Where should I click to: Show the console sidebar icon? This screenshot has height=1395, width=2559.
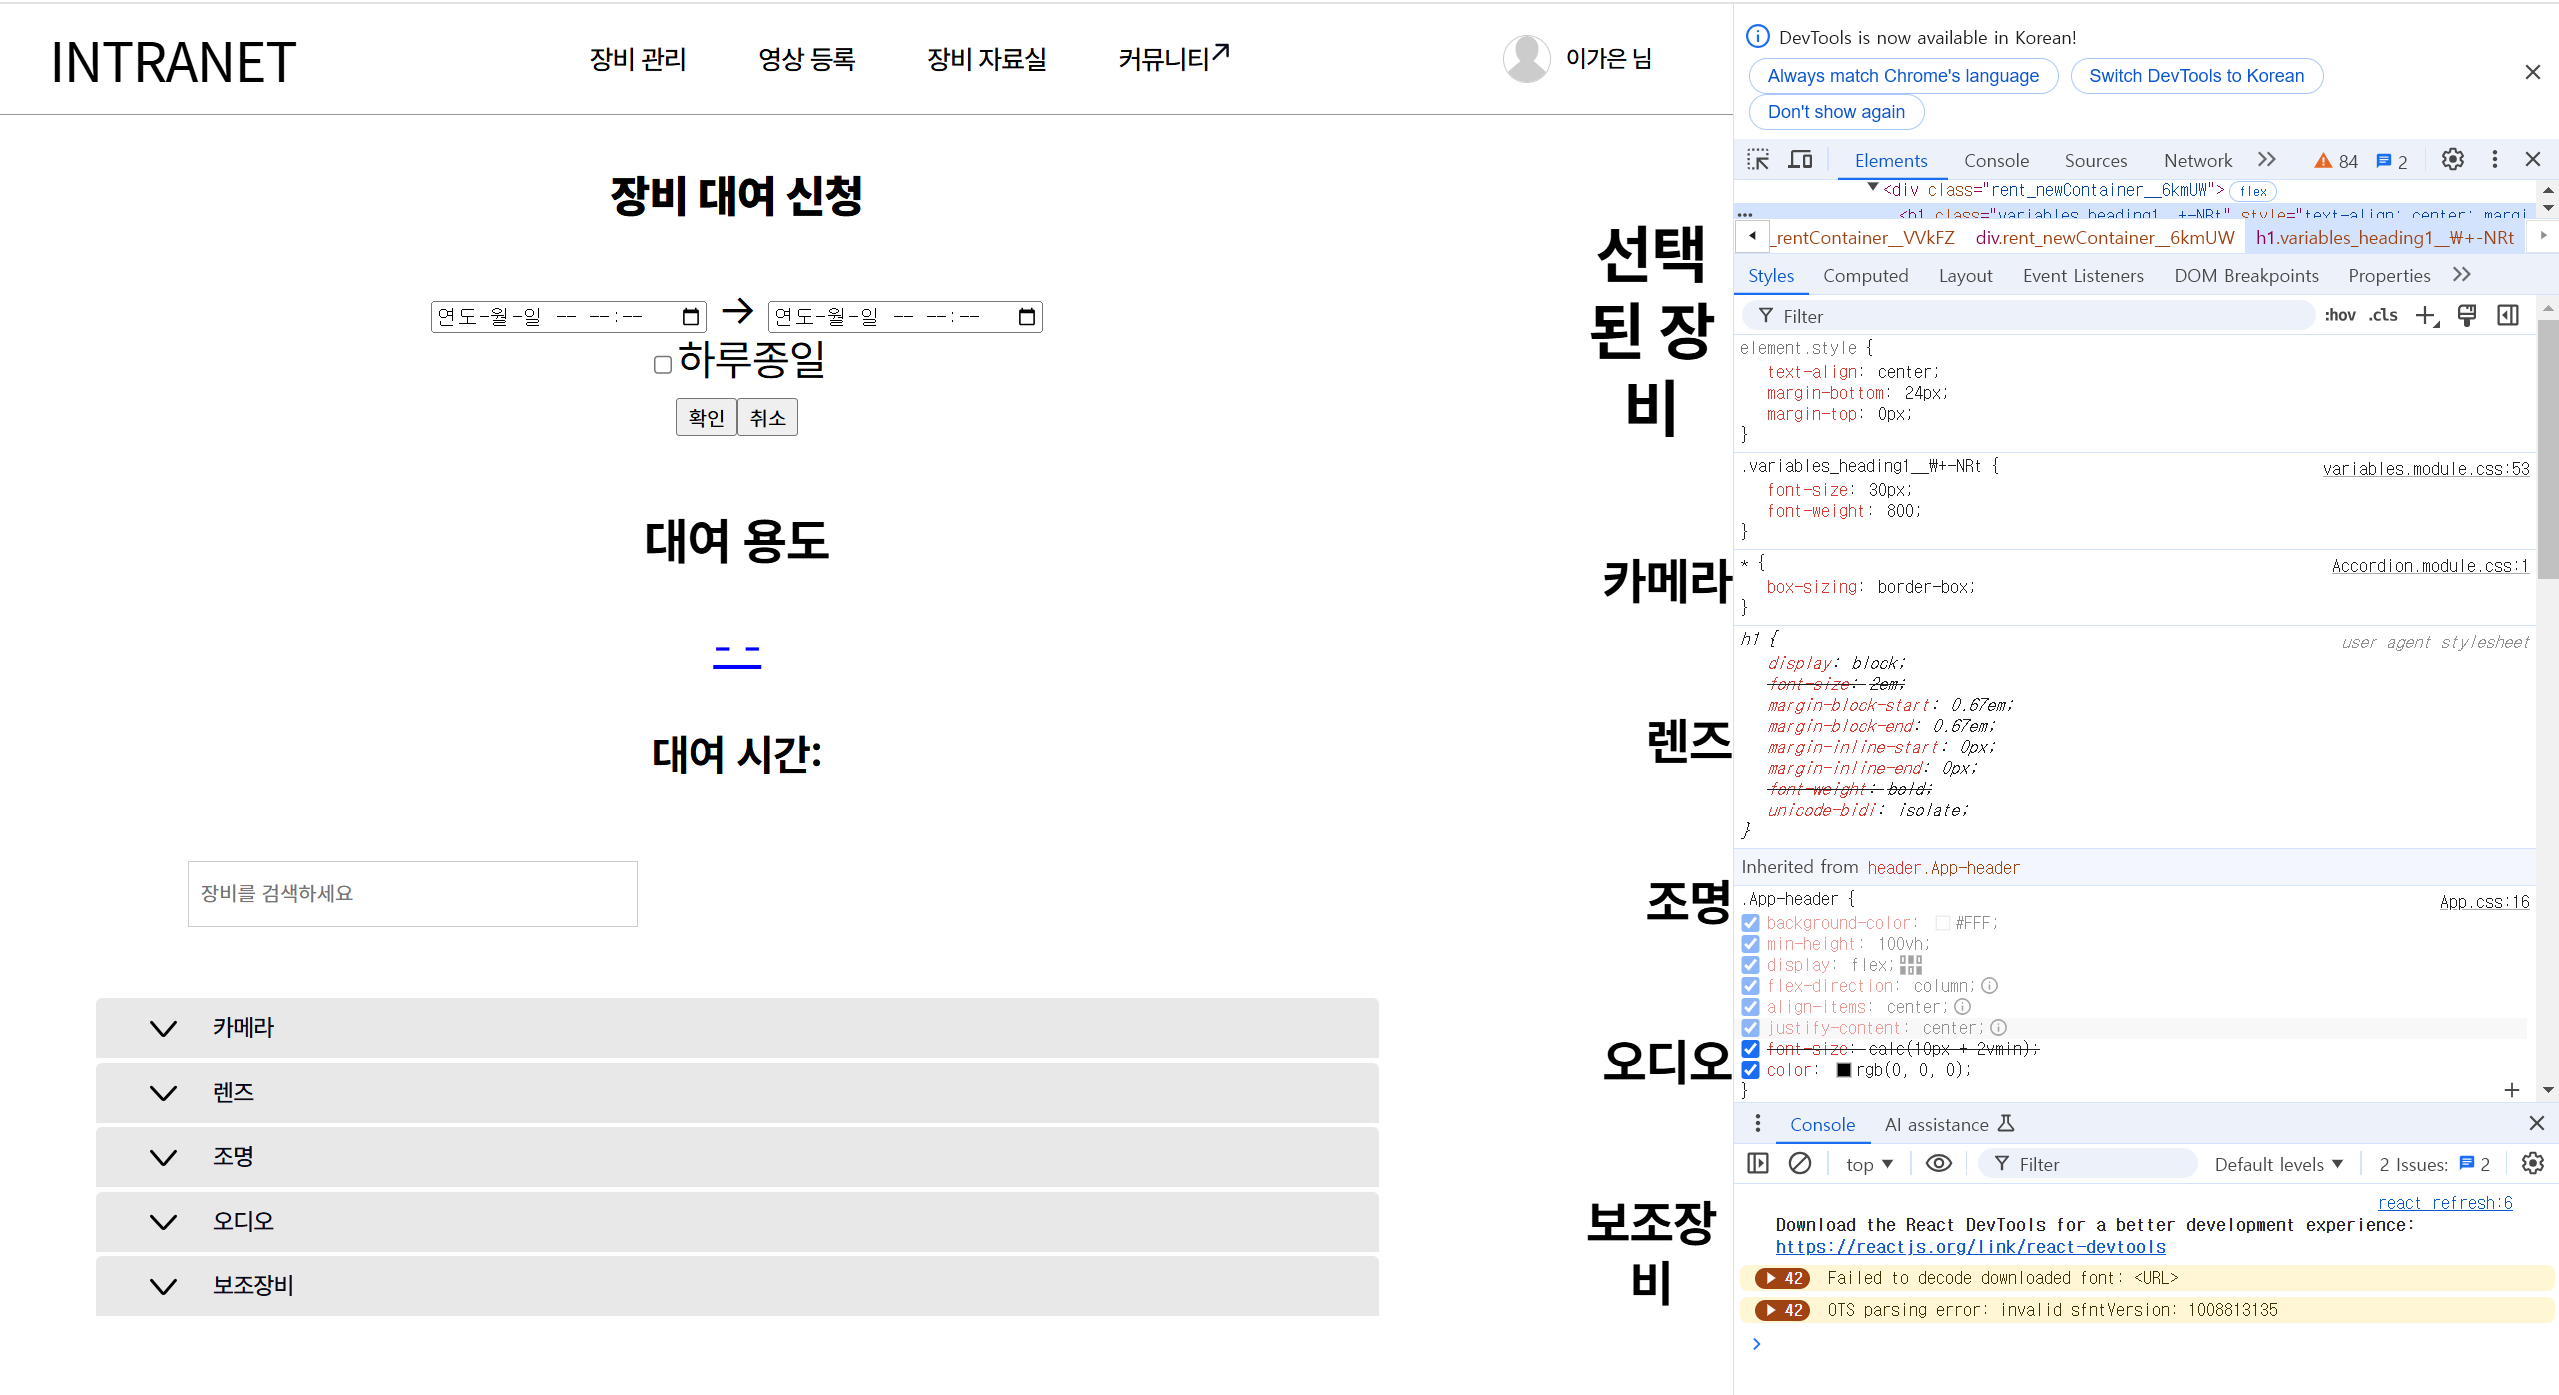[1758, 1163]
